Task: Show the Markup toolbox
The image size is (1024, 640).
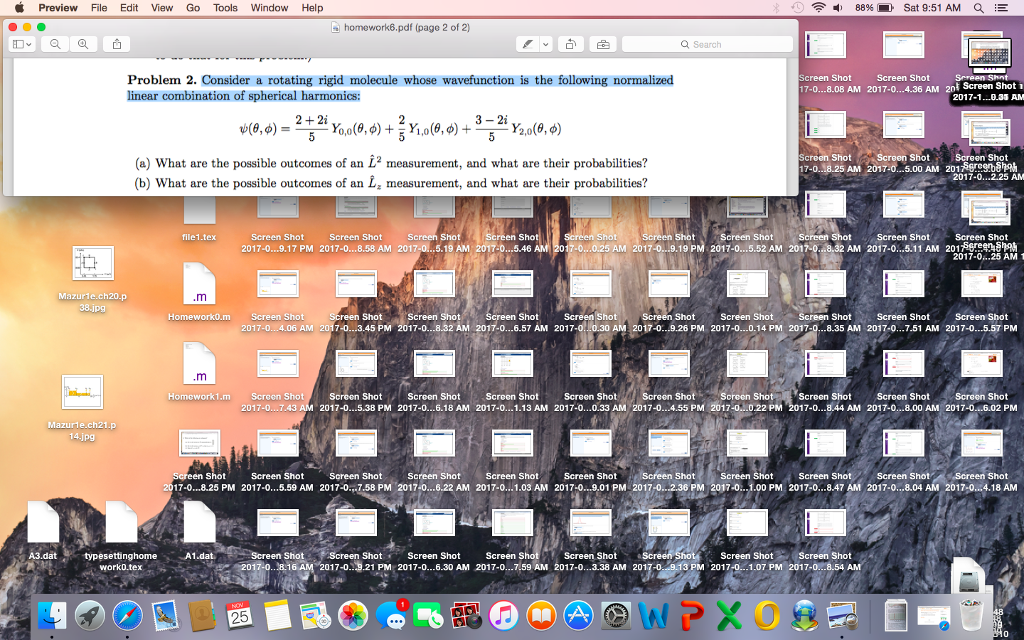Action: coord(602,44)
